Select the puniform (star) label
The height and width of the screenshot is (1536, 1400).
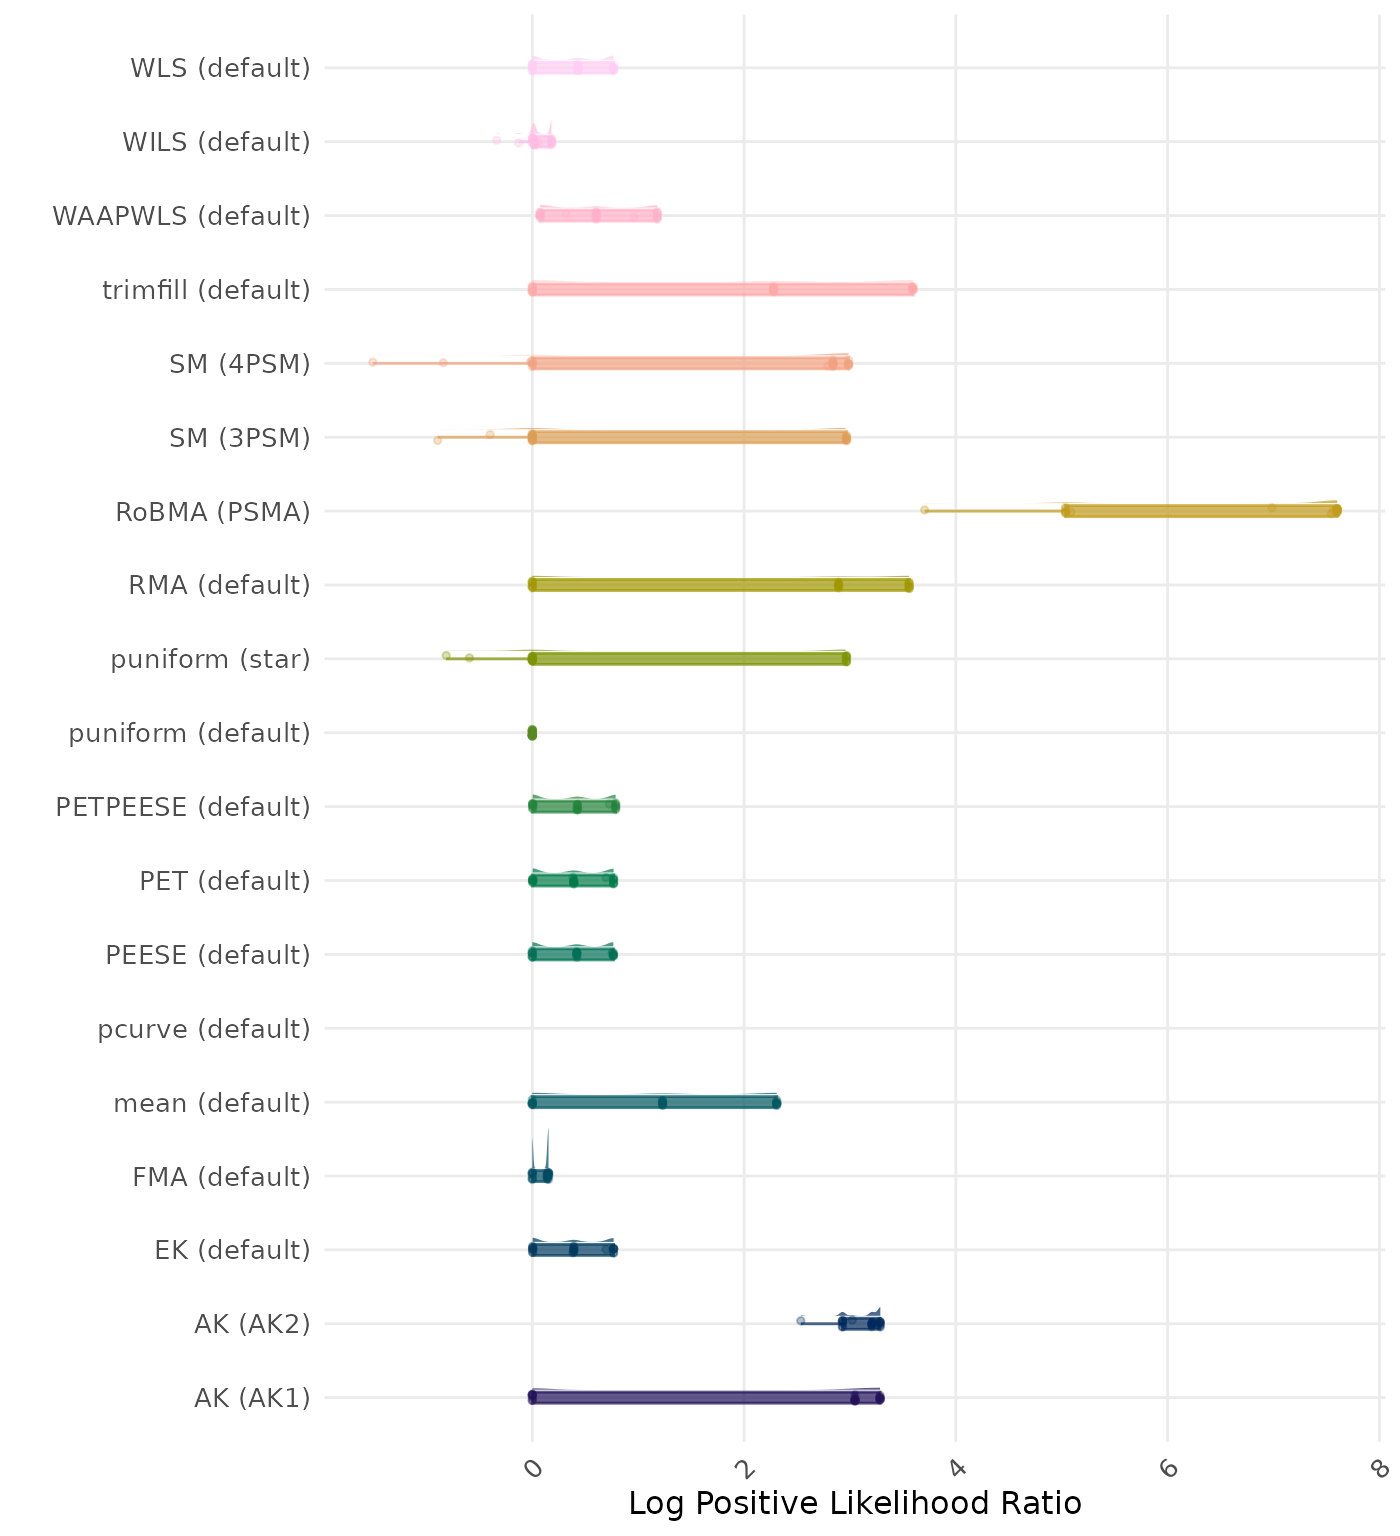click(x=210, y=659)
